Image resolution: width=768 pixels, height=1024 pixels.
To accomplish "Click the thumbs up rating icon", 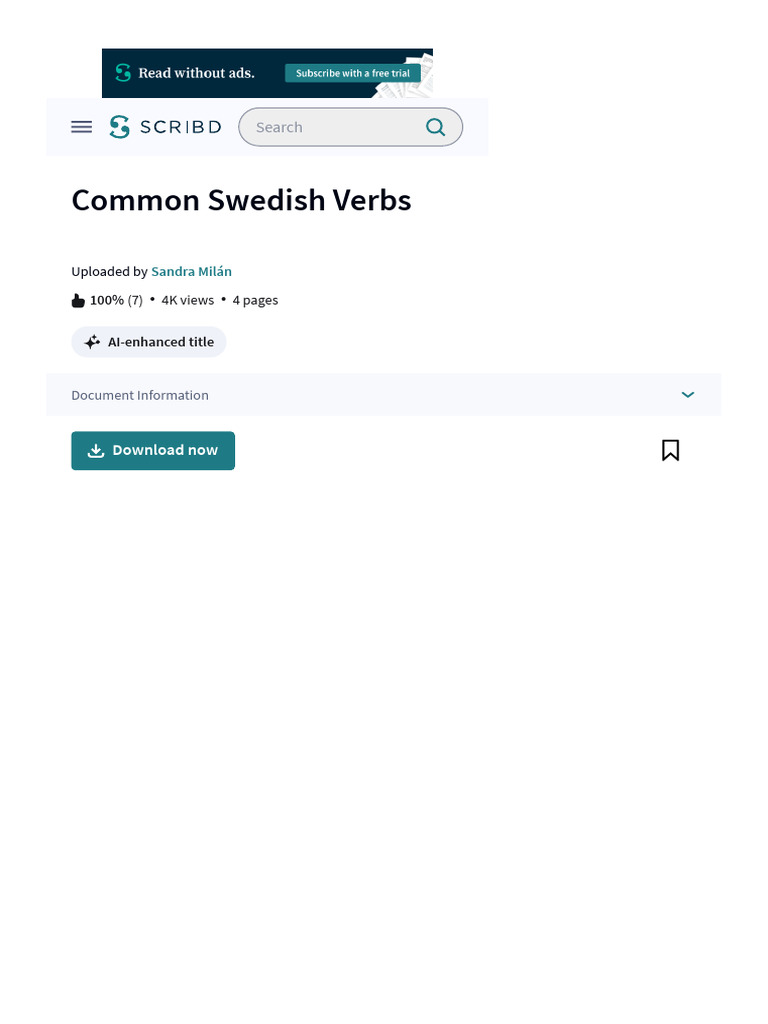I will 78,300.
